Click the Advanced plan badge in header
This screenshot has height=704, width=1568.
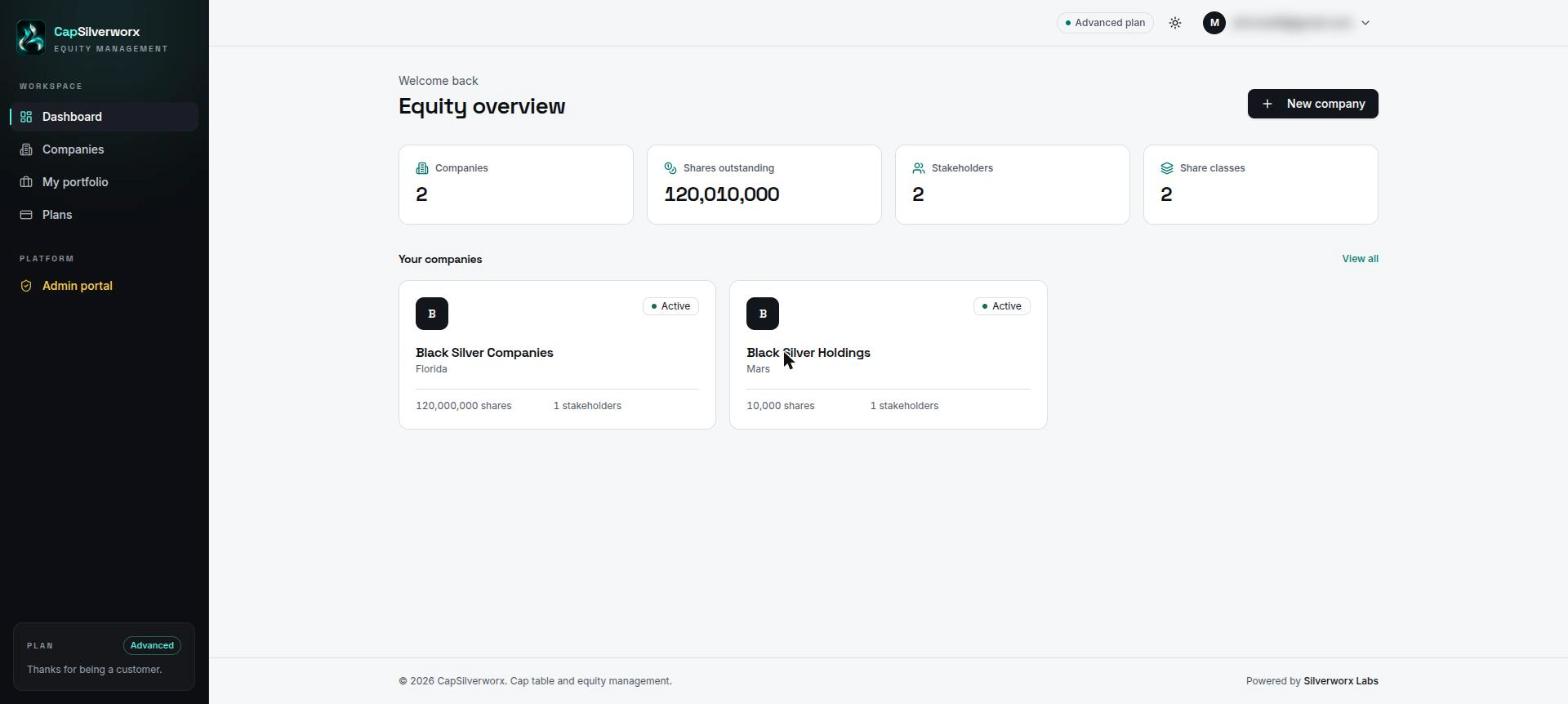(x=1105, y=23)
